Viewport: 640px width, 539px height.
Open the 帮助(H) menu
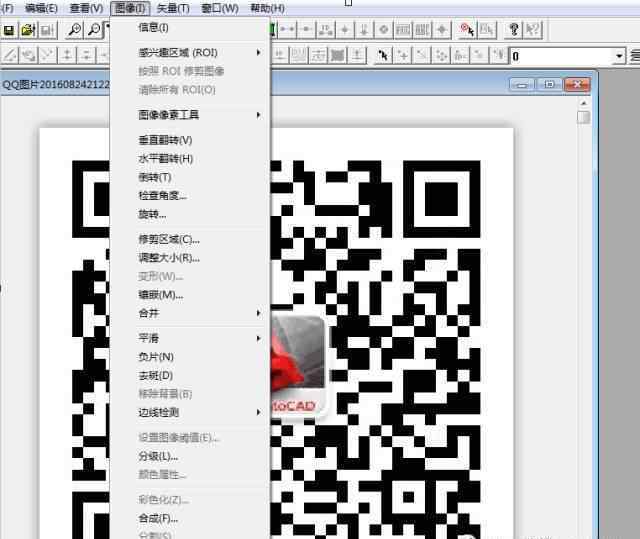coord(267,8)
